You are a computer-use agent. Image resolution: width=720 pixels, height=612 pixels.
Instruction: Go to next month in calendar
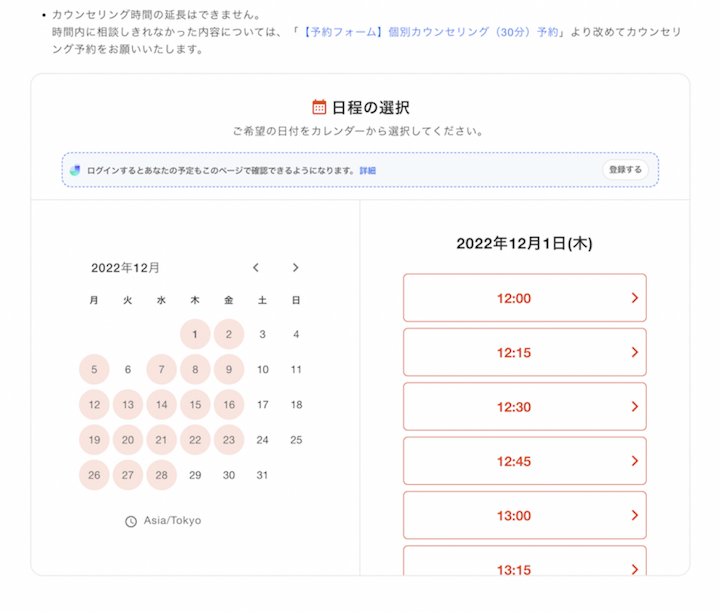(x=295, y=267)
